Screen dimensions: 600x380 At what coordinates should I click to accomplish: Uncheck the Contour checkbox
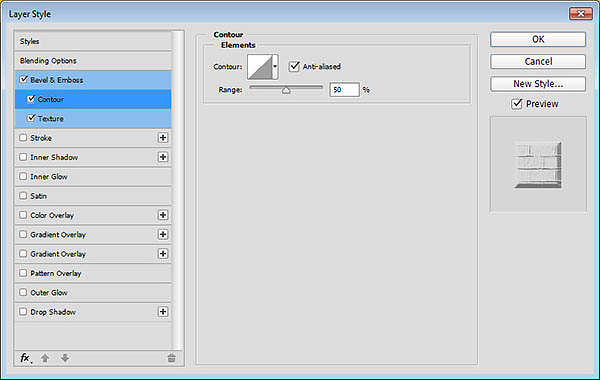pyautogui.click(x=31, y=99)
